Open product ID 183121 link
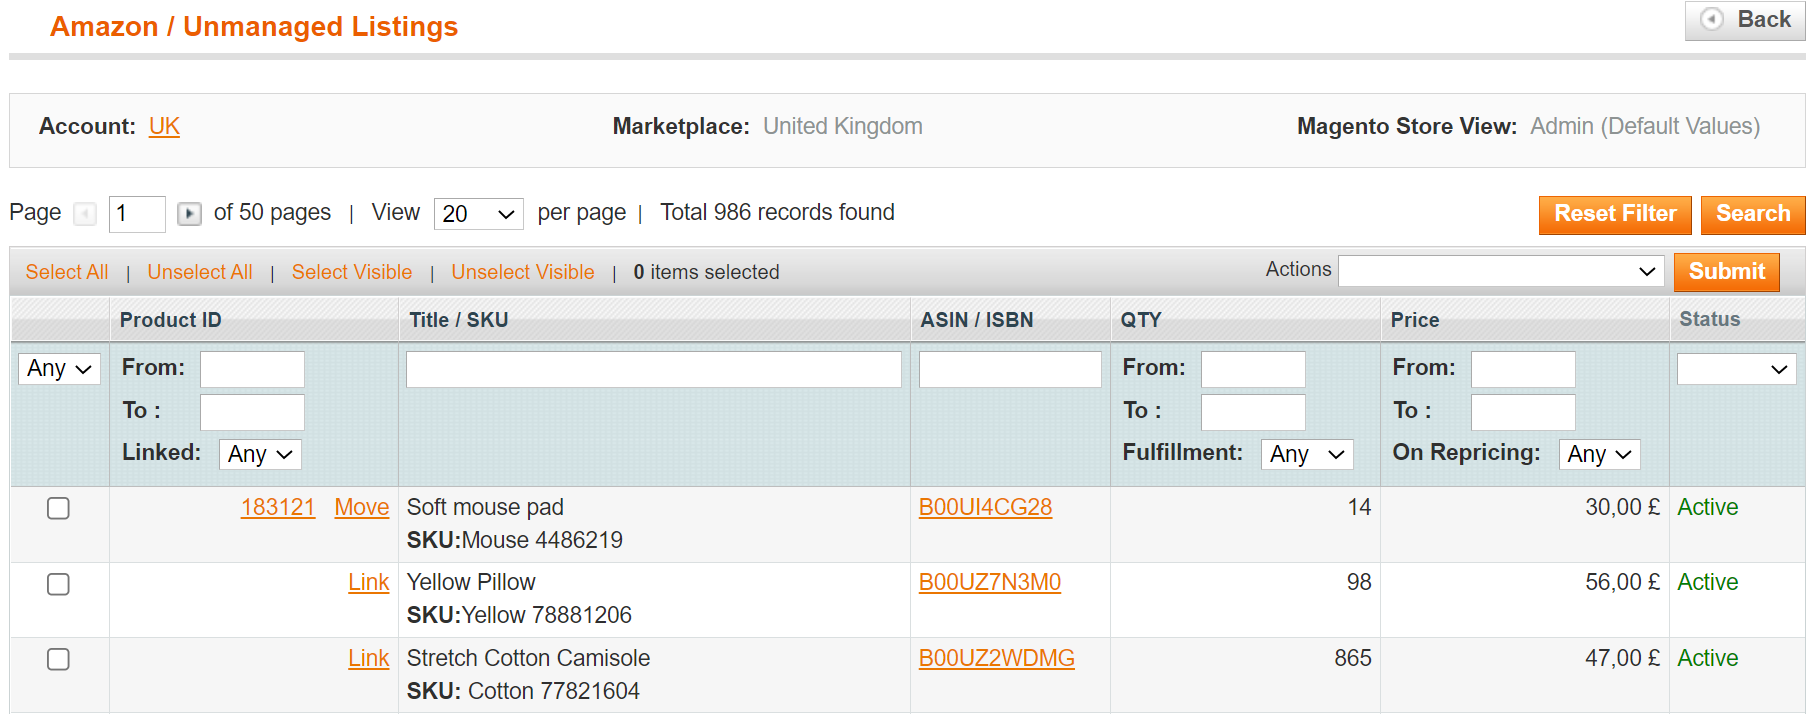 tap(278, 507)
